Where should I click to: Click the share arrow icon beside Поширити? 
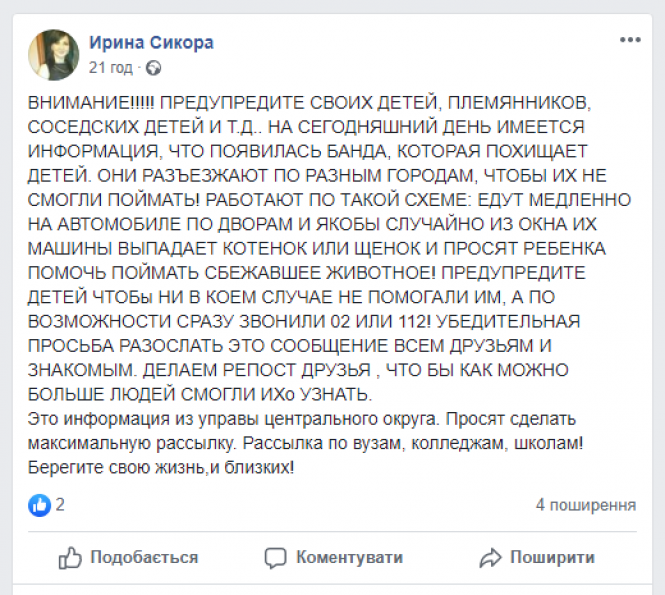tap(490, 557)
